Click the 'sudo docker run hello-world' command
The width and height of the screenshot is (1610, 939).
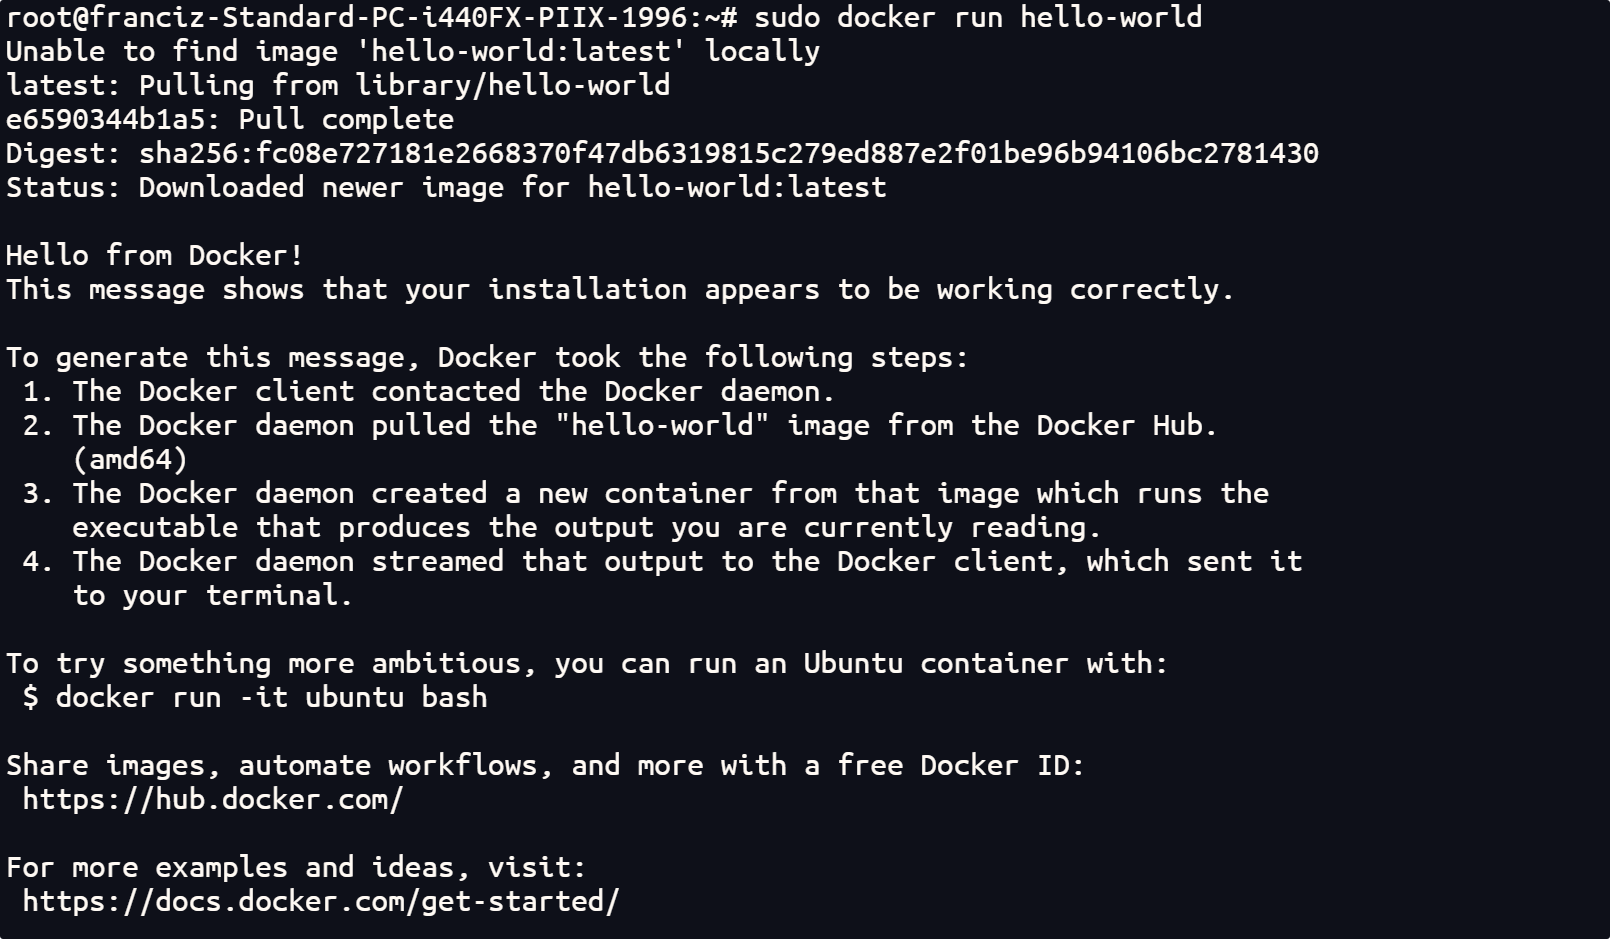978,17
